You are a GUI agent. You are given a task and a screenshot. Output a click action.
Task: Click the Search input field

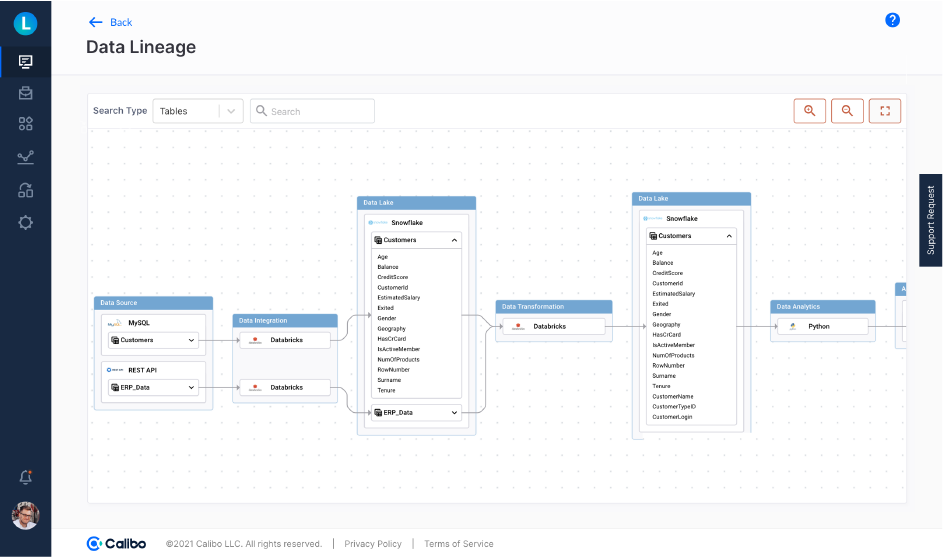(312, 111)
